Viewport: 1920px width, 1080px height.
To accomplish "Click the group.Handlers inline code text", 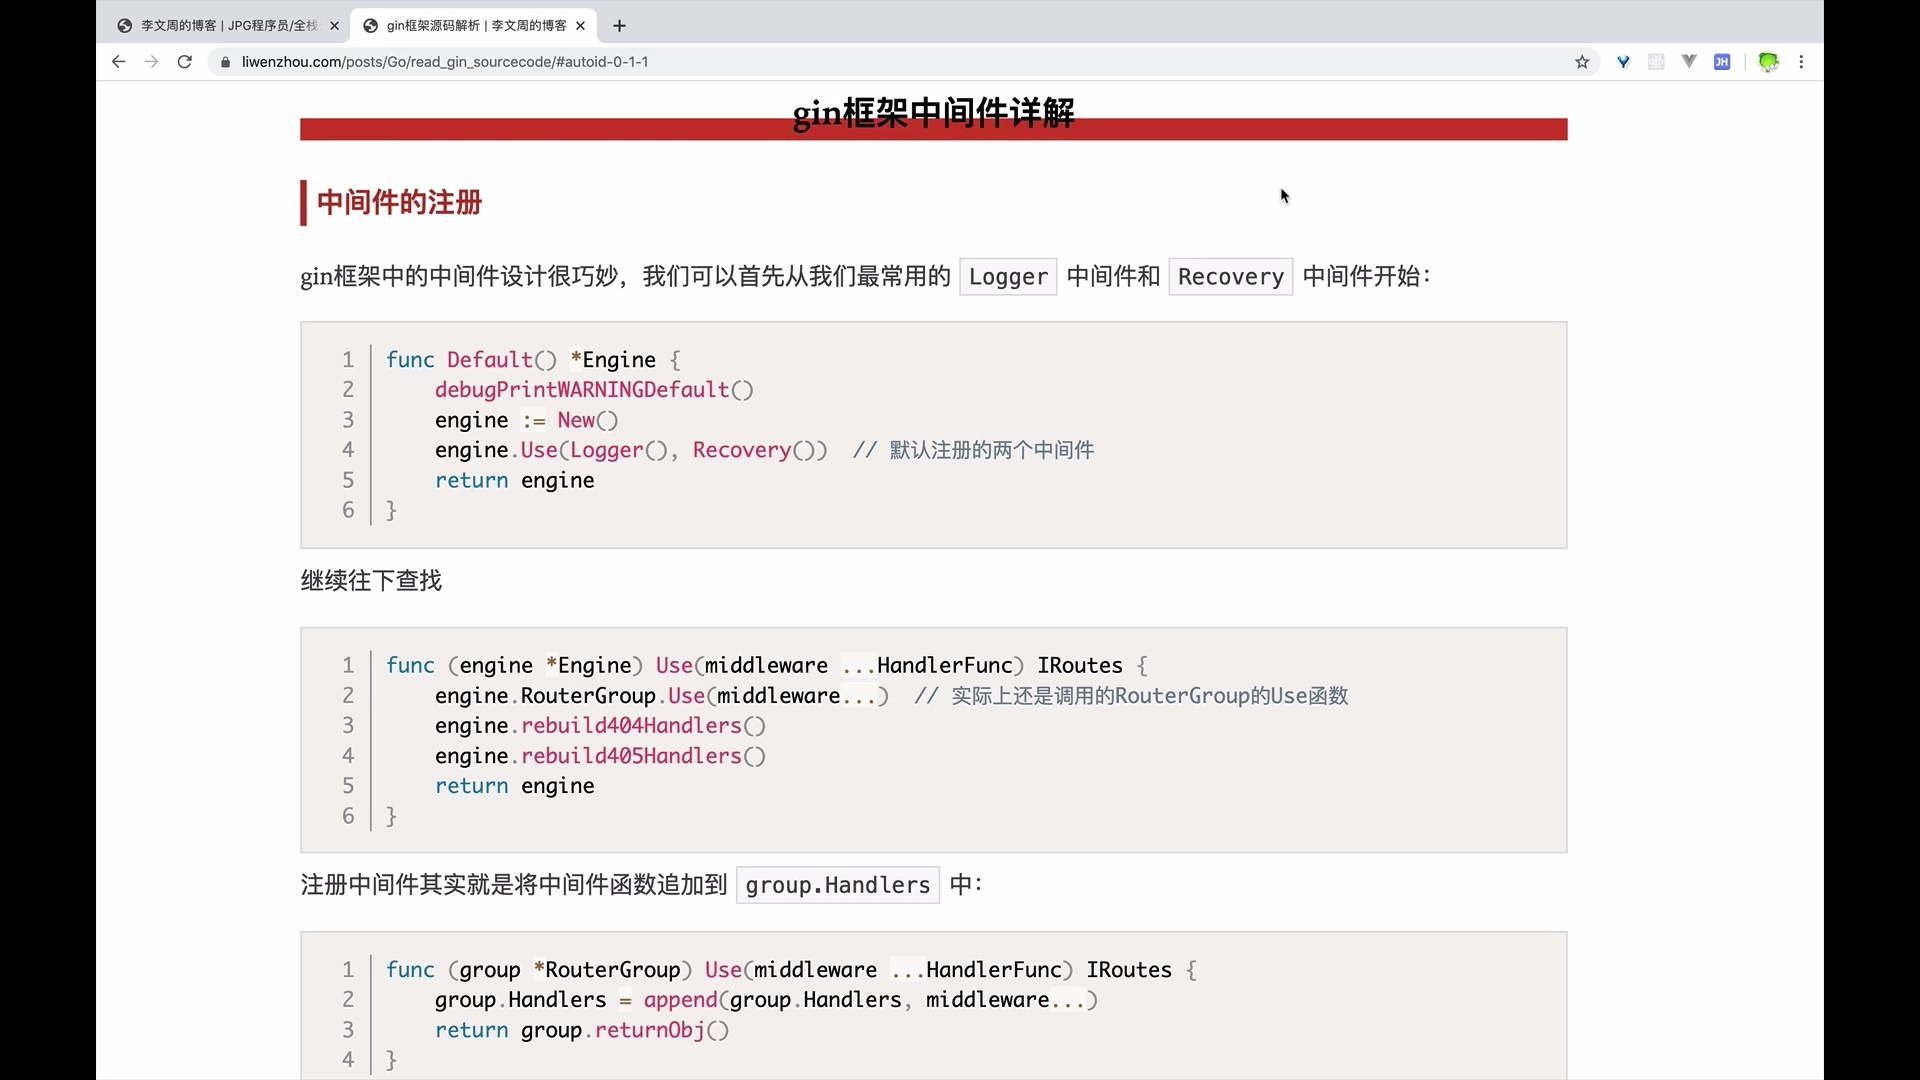I will pyautogui.click(x=837, y=885).
